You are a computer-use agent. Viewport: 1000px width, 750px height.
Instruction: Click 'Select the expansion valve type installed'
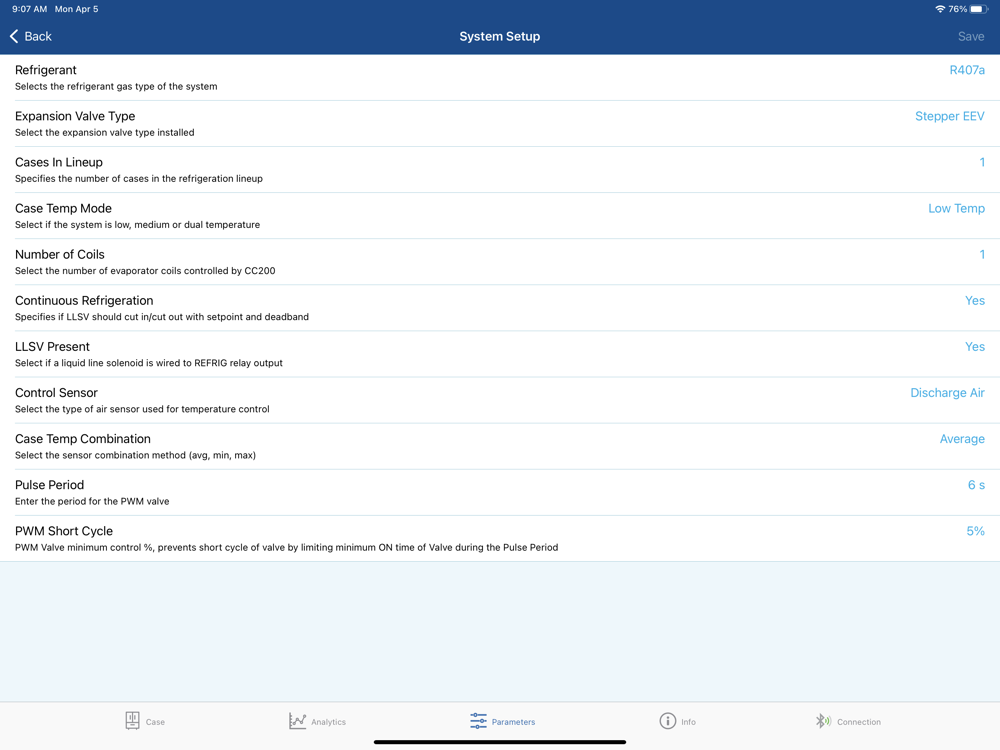tap(105, 133)
